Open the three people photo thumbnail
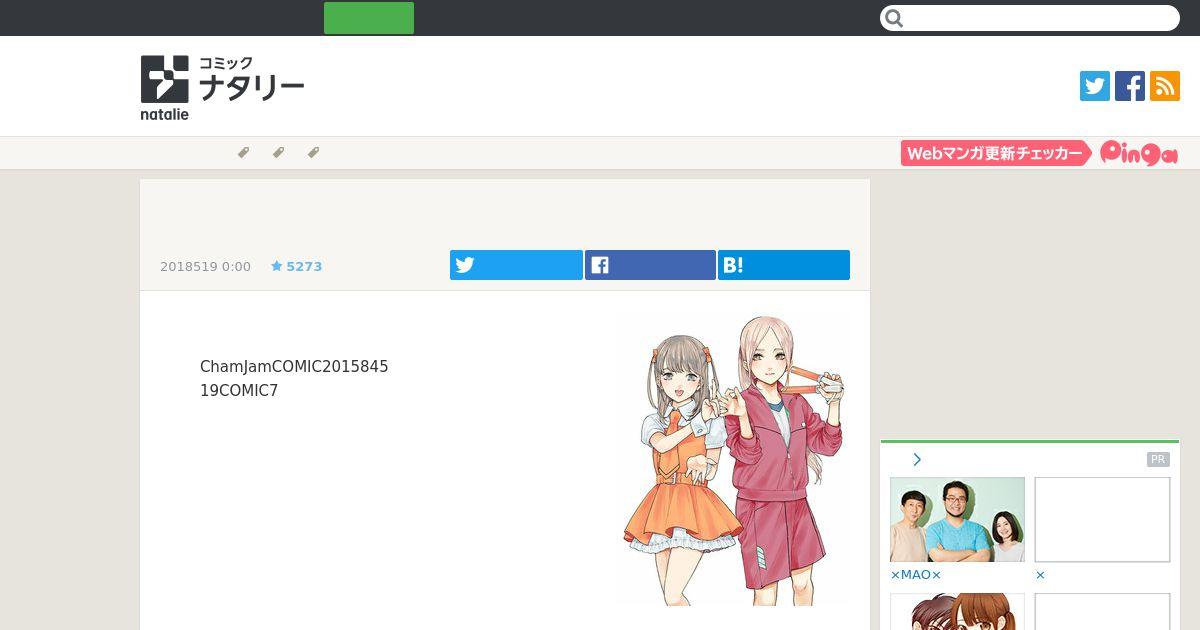Screen dimensions: 1200x630 pos(957,519)
